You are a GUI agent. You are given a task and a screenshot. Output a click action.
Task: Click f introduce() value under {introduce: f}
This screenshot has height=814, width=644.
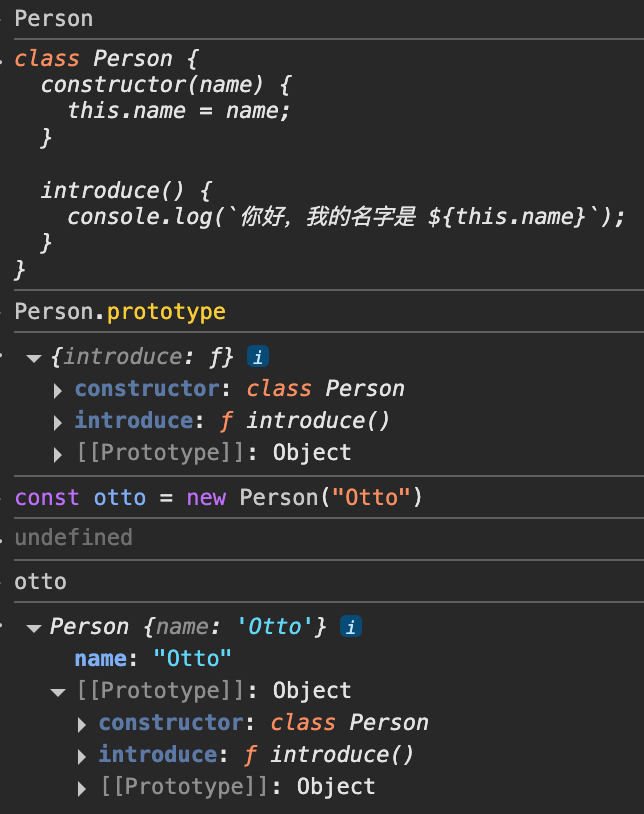[x=318, y=420]
